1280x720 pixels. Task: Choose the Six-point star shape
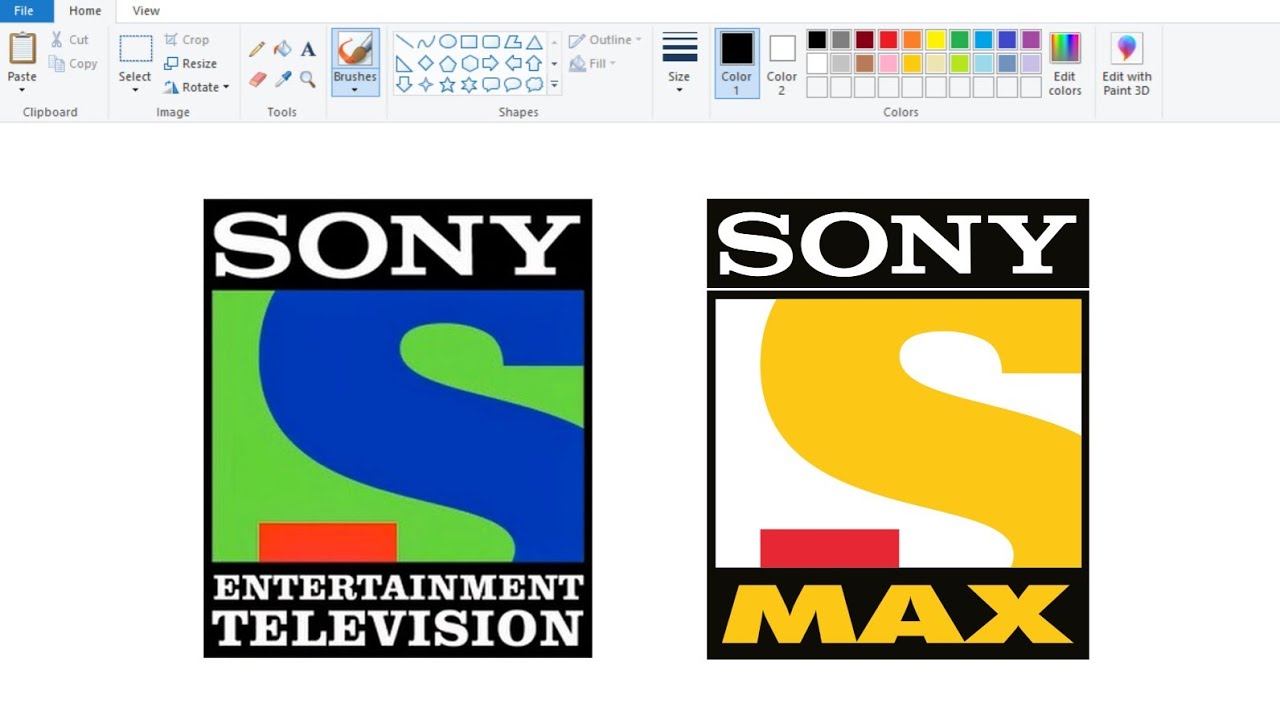469,85
